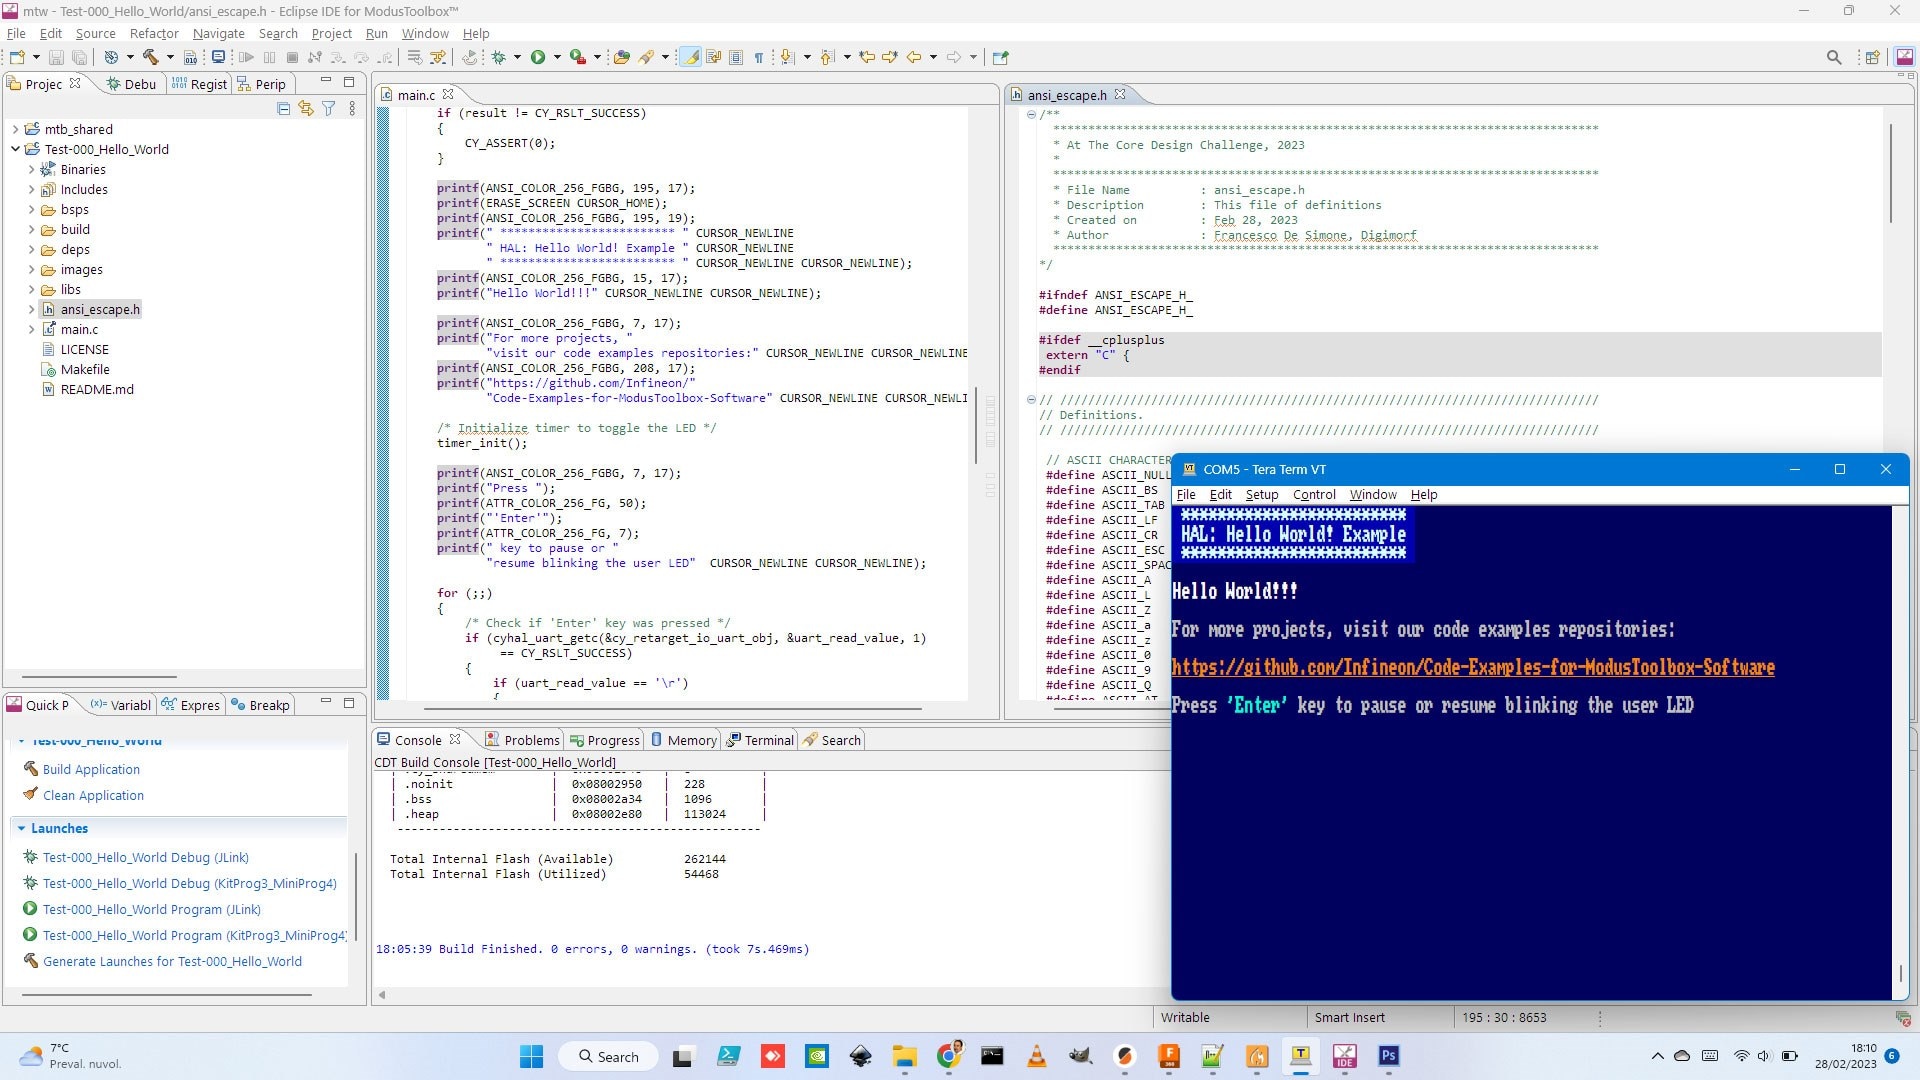Expand the Includes folder in project
The width and height of the screenshot is (1920, 1080).
(x=29, y=189)
